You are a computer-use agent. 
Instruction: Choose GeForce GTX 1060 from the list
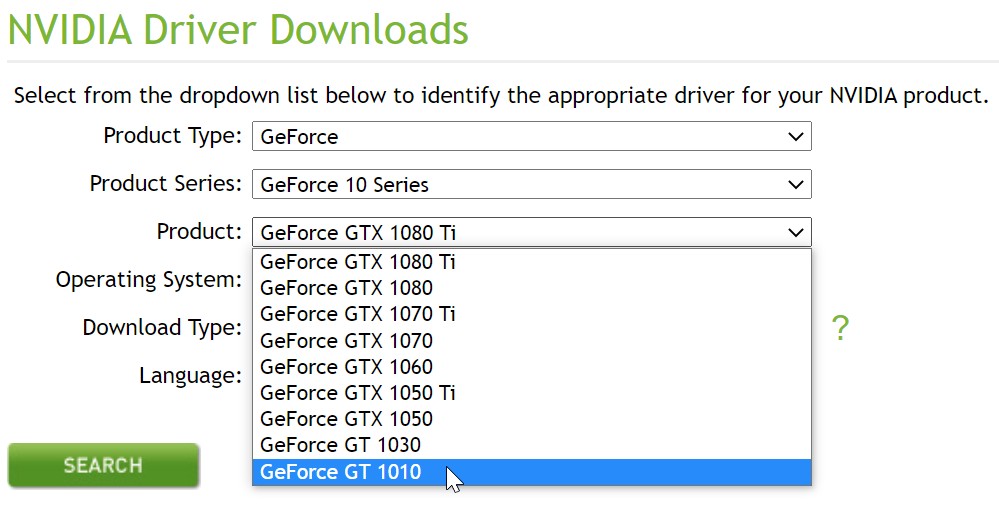[346, 367]
